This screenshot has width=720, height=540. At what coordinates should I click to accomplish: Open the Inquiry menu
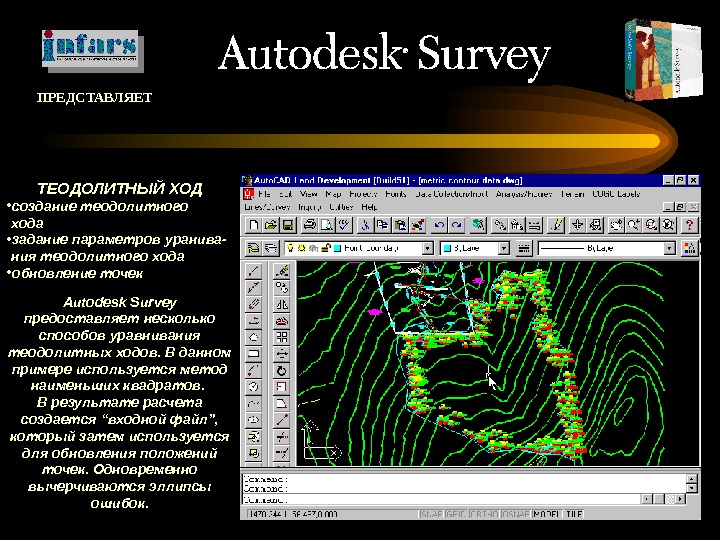[310, 207]
